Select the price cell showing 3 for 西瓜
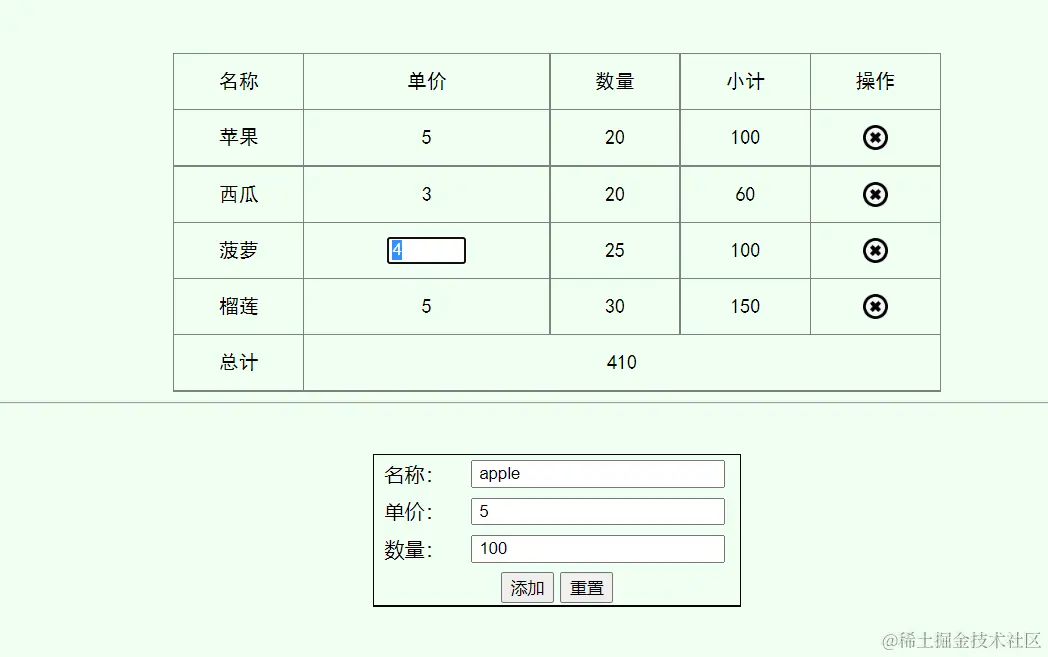The height and width of the screenshot is (657, 1048). coord(427,194)
